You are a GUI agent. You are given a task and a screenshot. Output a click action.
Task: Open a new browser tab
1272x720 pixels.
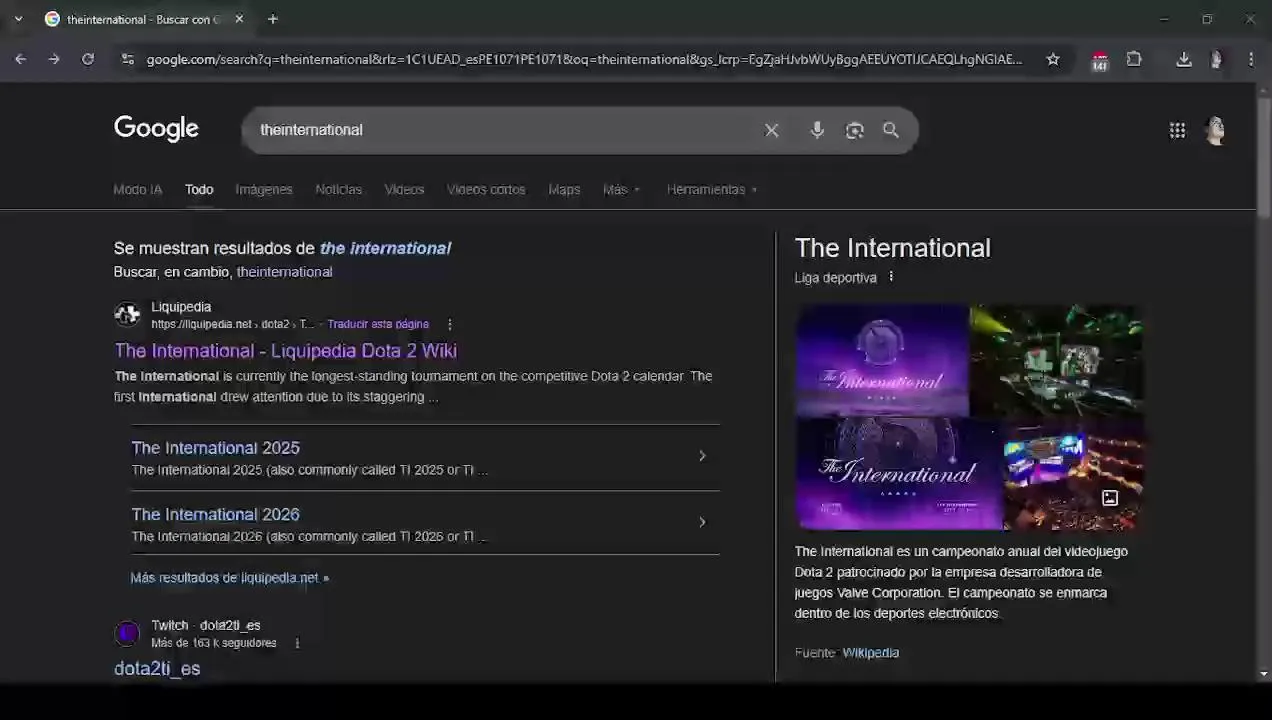pos(273,19)
